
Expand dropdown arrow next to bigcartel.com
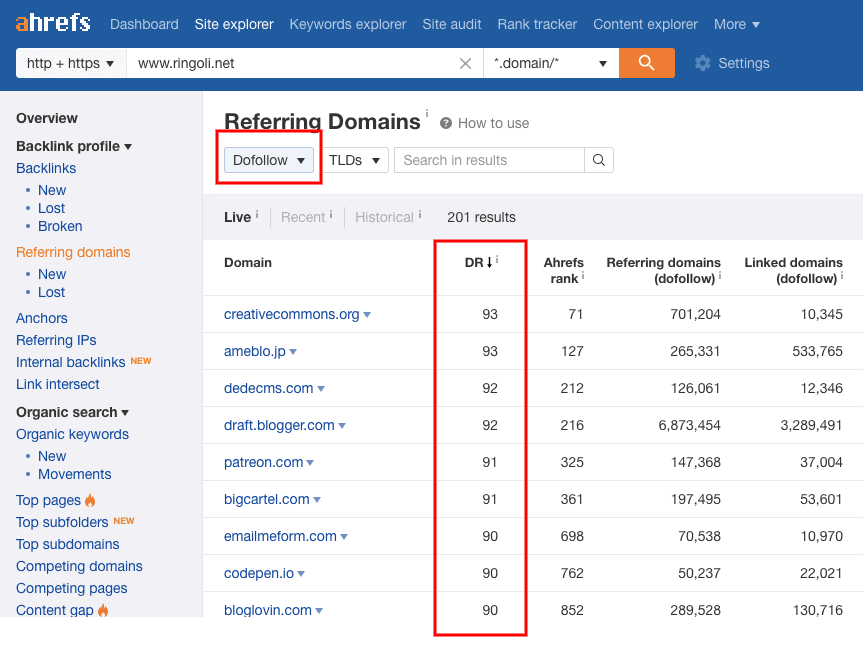pyautogui.click(x=317, y=500)
